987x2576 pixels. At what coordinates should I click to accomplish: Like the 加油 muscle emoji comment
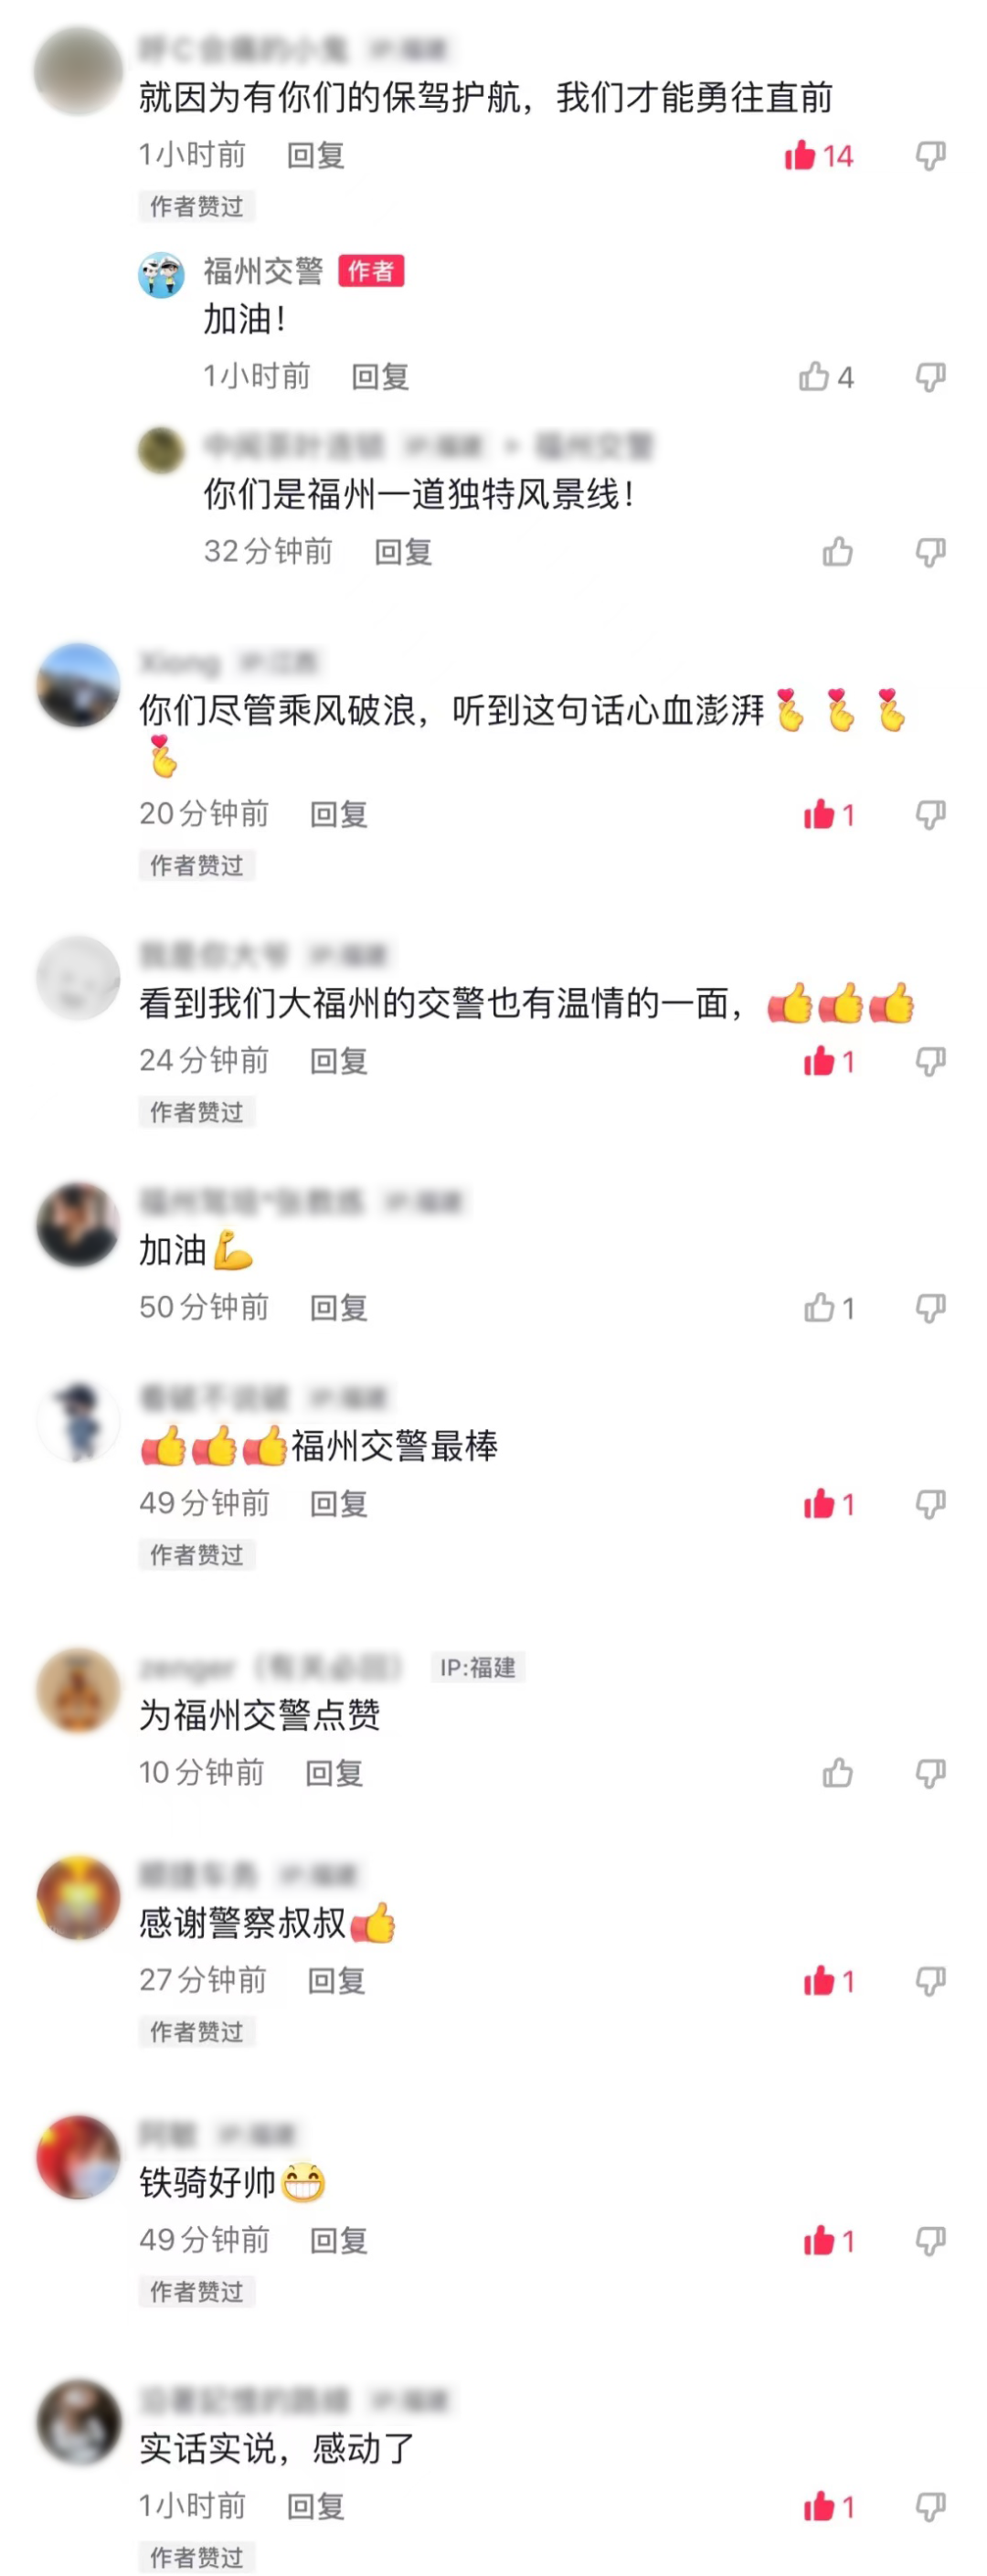click(x=819, y=1308)
